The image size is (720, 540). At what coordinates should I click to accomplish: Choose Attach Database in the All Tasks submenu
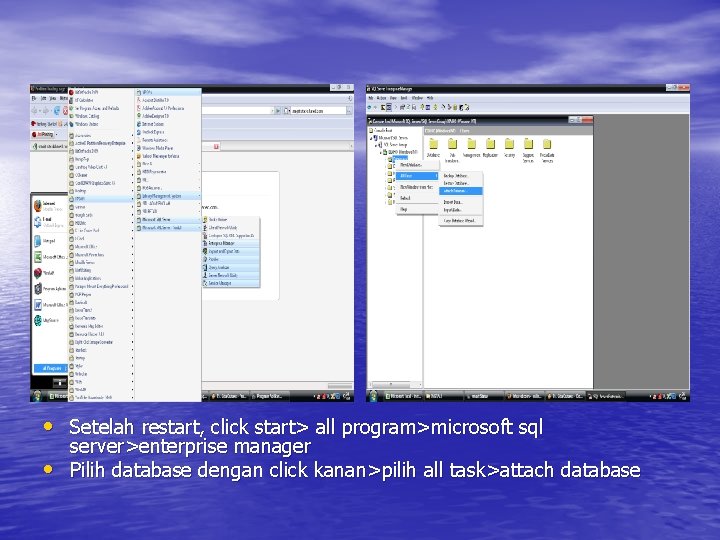click(x=461, y=191)
